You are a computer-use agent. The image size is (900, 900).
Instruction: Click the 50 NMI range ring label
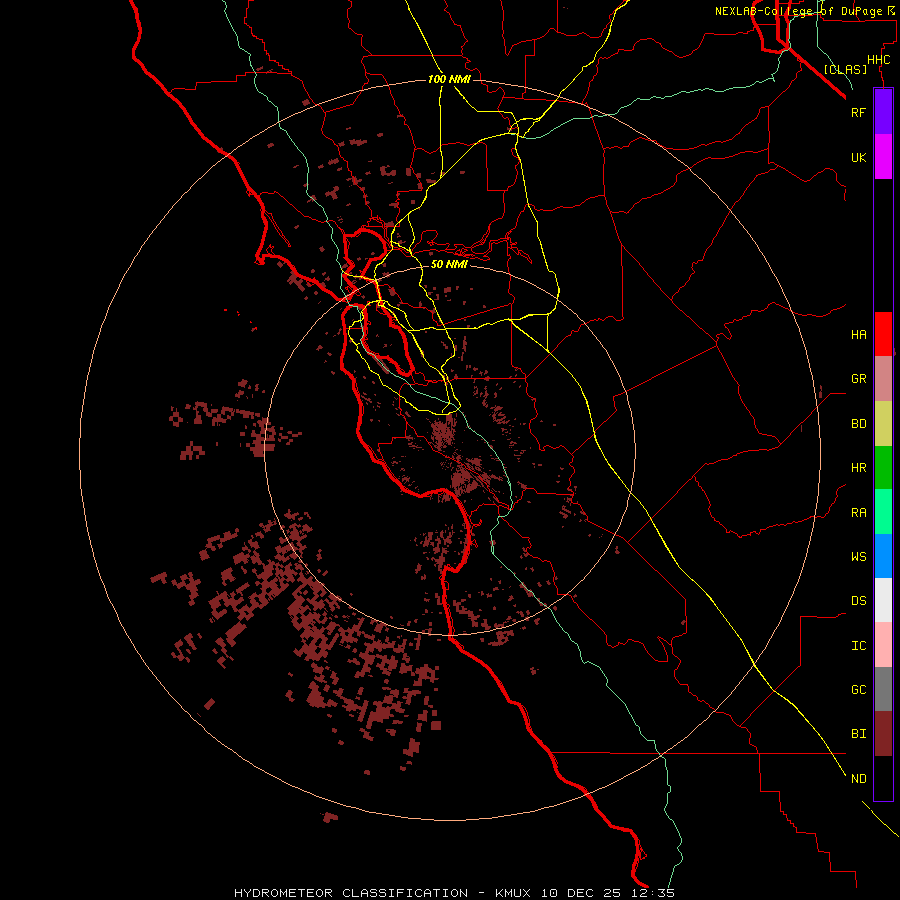(x=449, y=264)
